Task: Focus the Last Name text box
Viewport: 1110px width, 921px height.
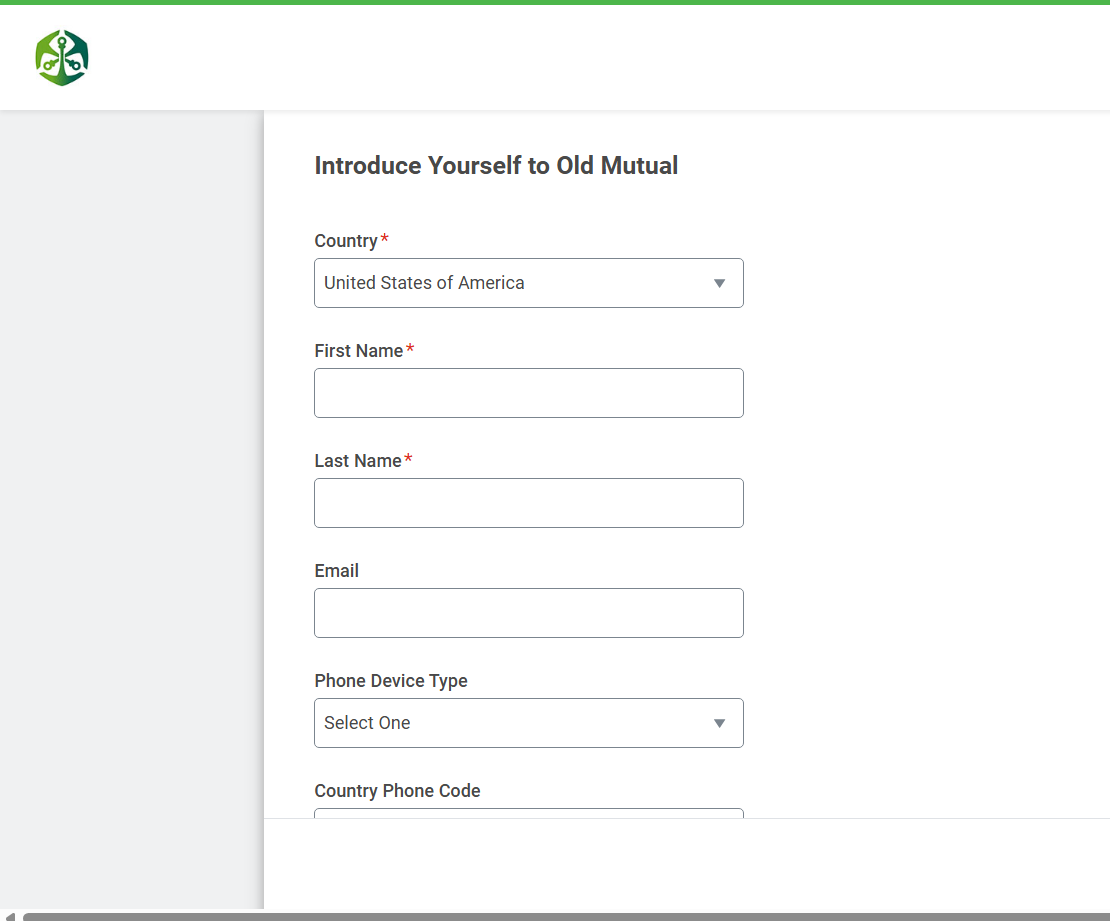Action: [x=529, y=503]
